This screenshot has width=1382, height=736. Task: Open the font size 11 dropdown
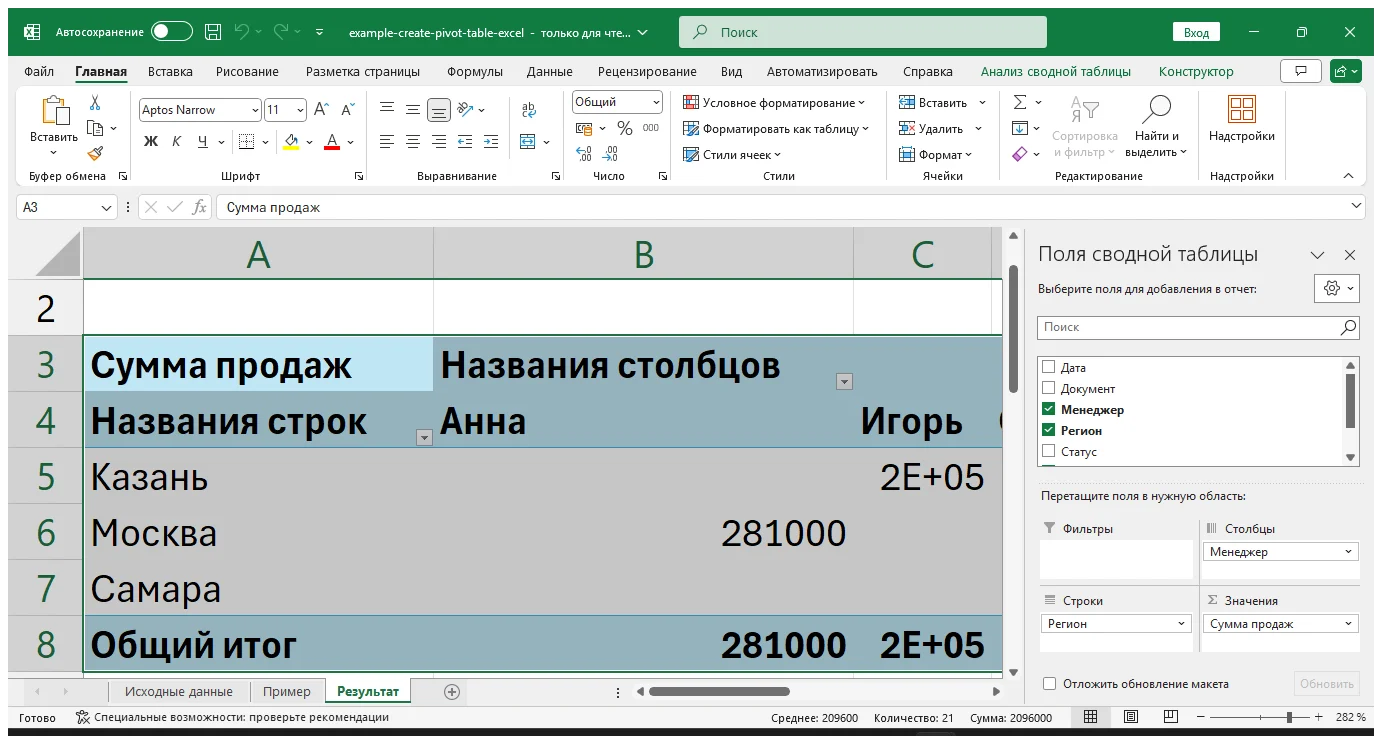pos(300,110)
